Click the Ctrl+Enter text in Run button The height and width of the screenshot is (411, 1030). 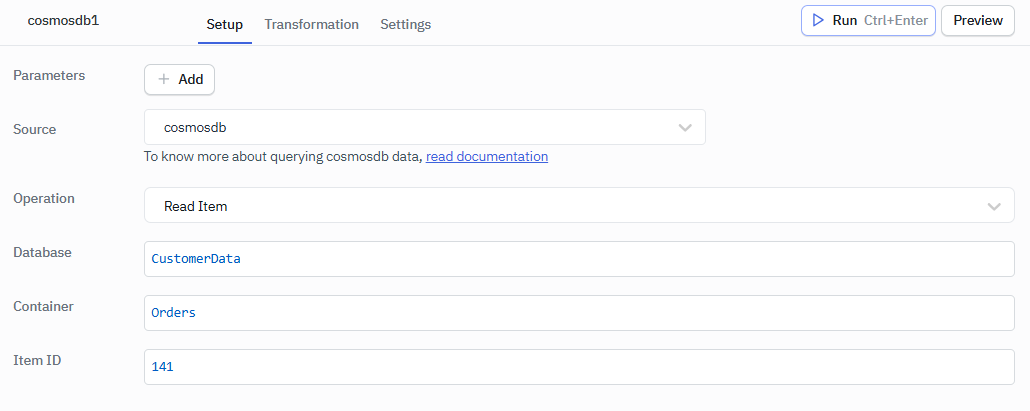[x=896, y=20]
